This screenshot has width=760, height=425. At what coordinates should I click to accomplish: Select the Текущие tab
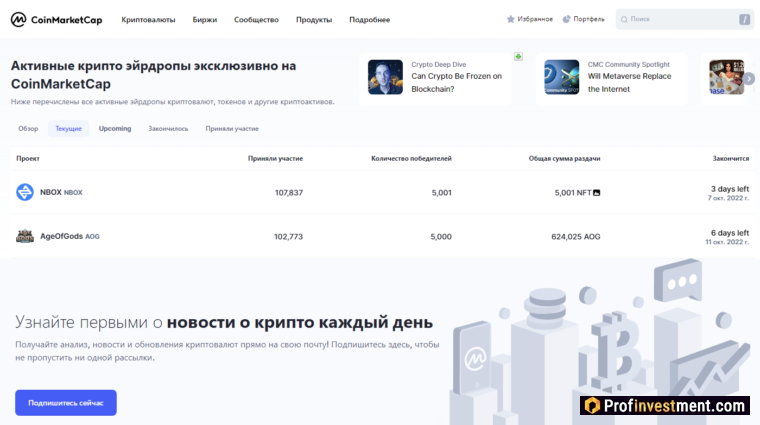[68, 128]
